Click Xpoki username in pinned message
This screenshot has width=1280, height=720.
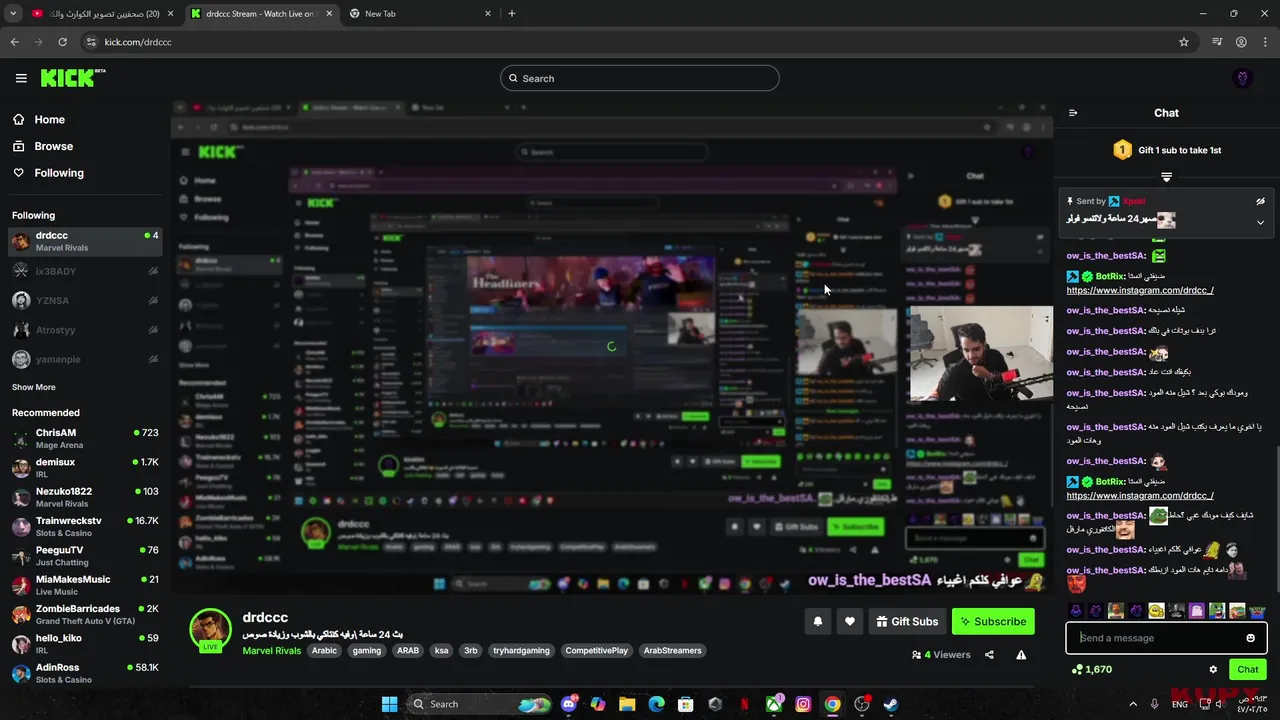tap(1134, 201)
